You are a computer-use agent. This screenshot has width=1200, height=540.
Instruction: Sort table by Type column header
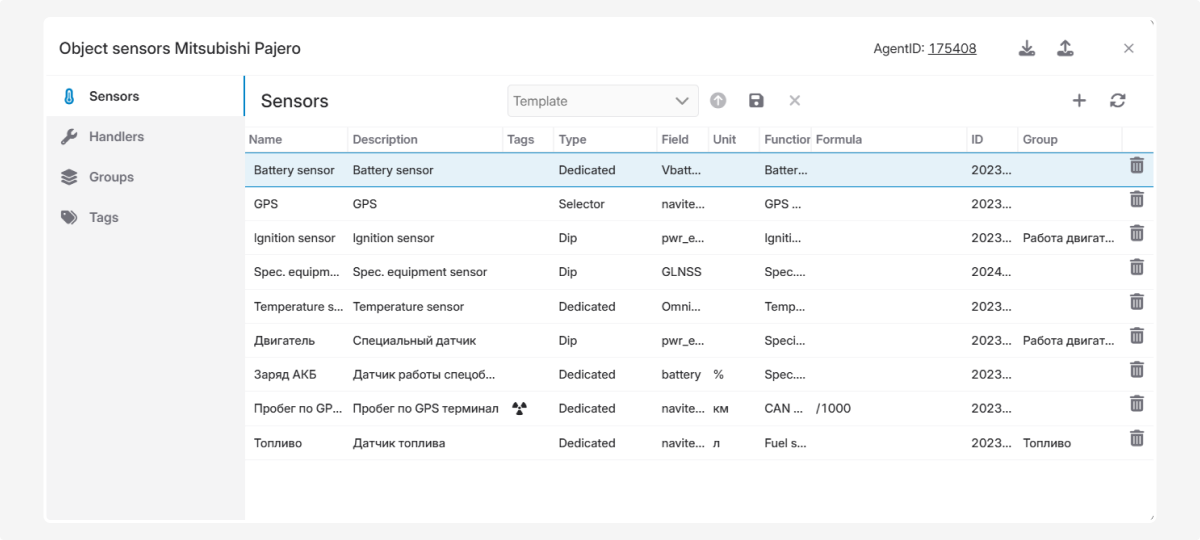pos(573,139)
